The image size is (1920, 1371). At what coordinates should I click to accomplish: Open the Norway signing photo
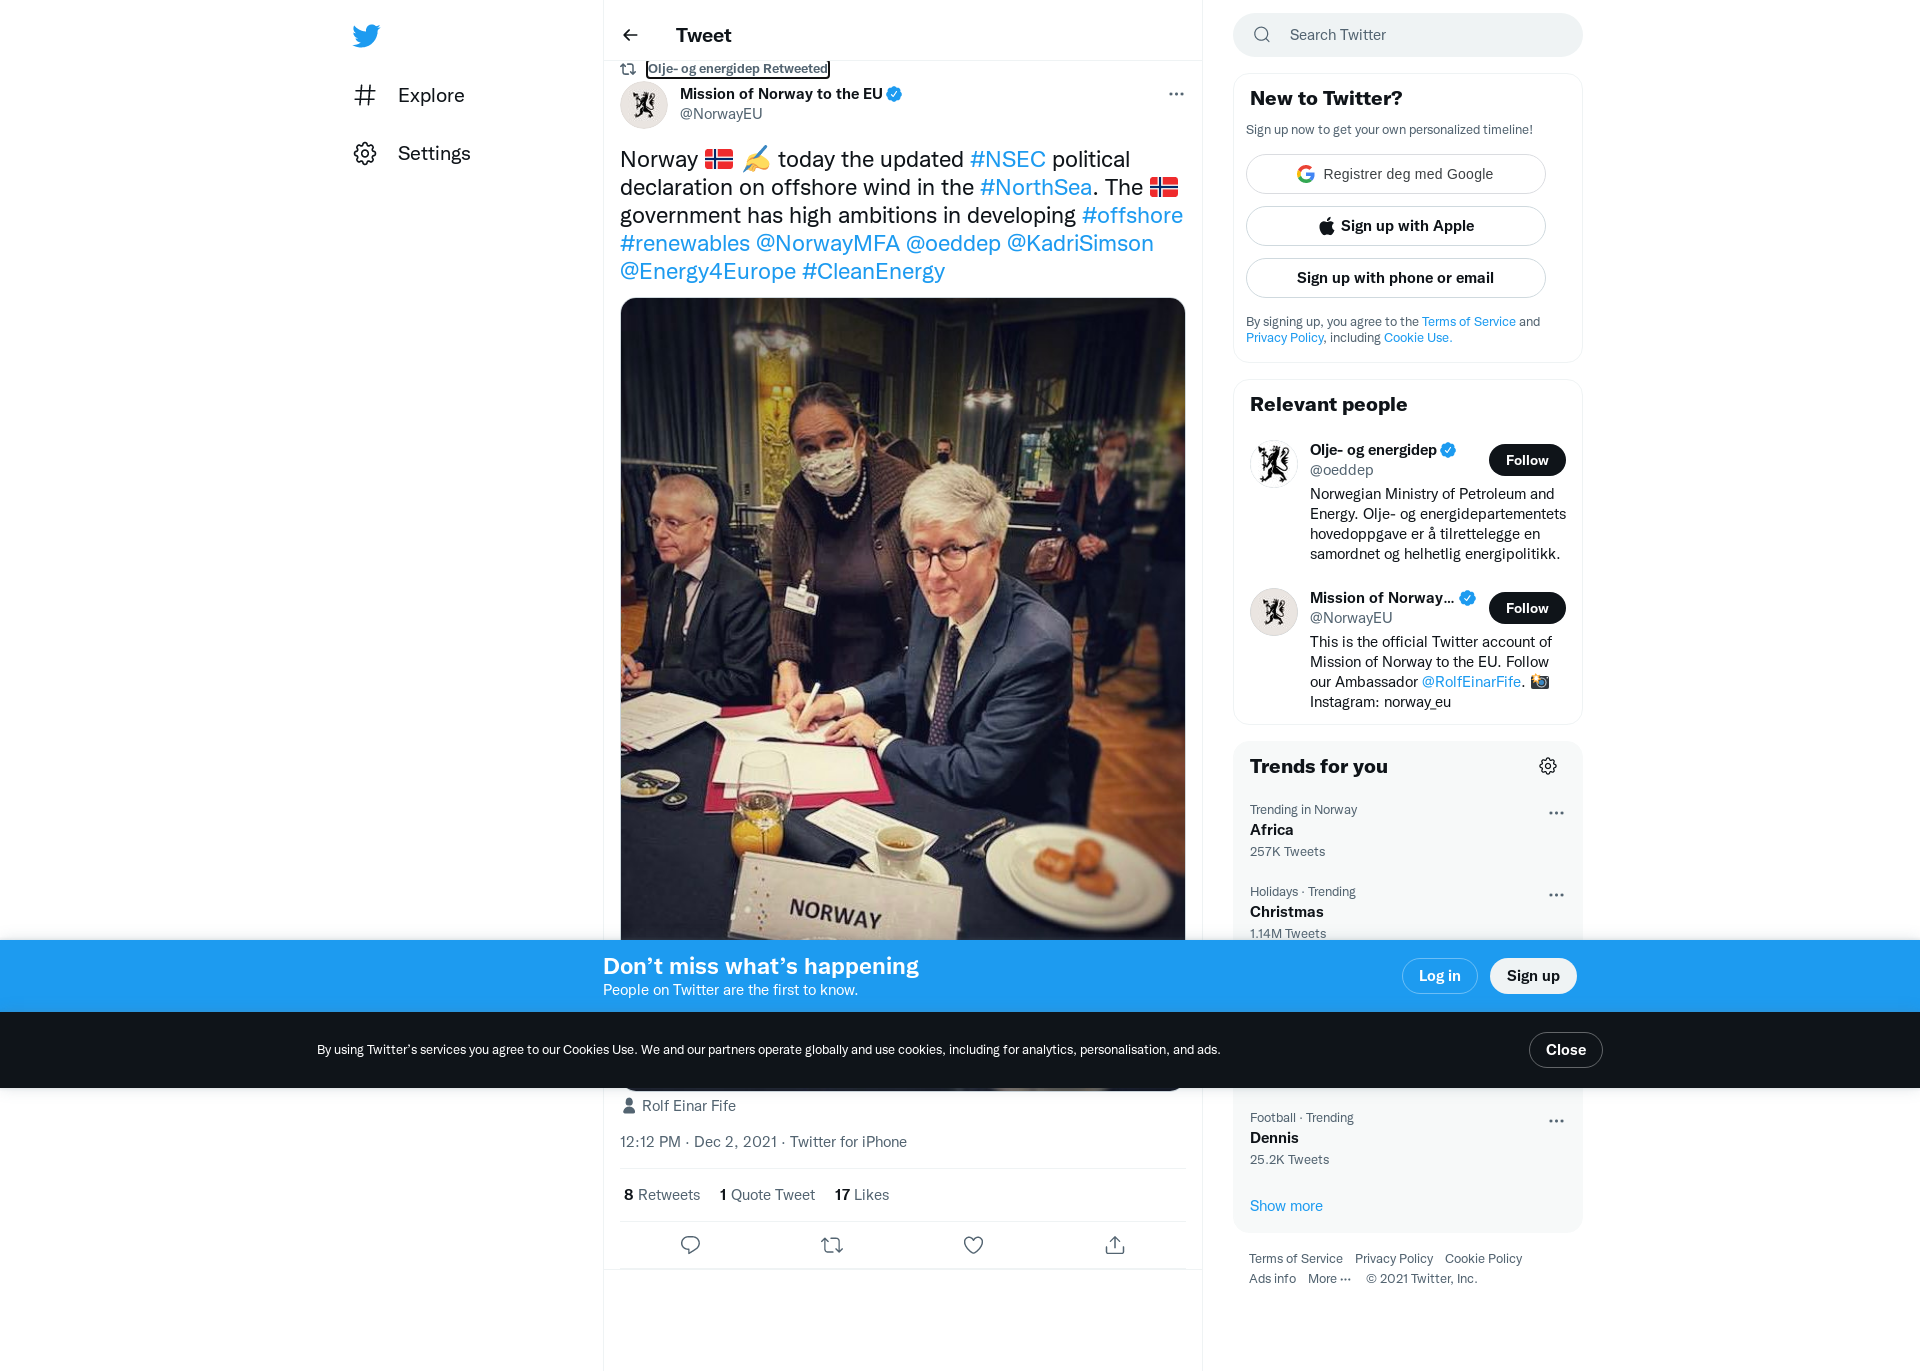902,618
